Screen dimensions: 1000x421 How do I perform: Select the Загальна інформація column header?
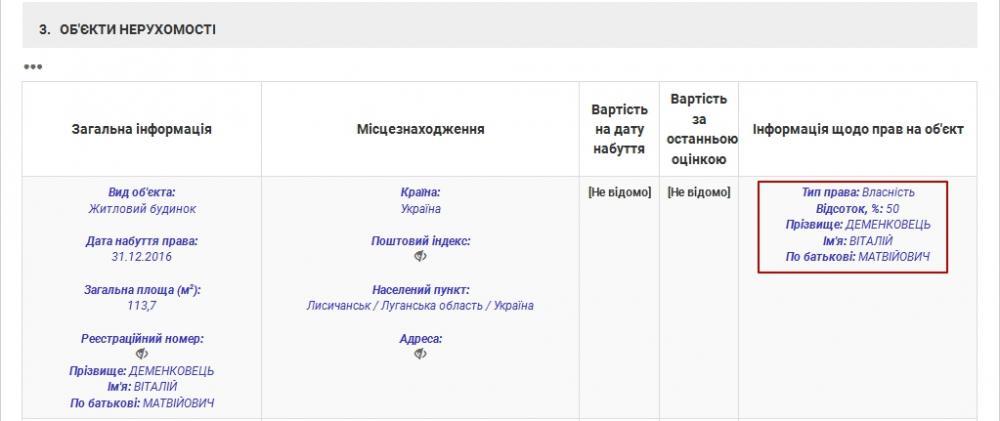[x=142, y=129]
